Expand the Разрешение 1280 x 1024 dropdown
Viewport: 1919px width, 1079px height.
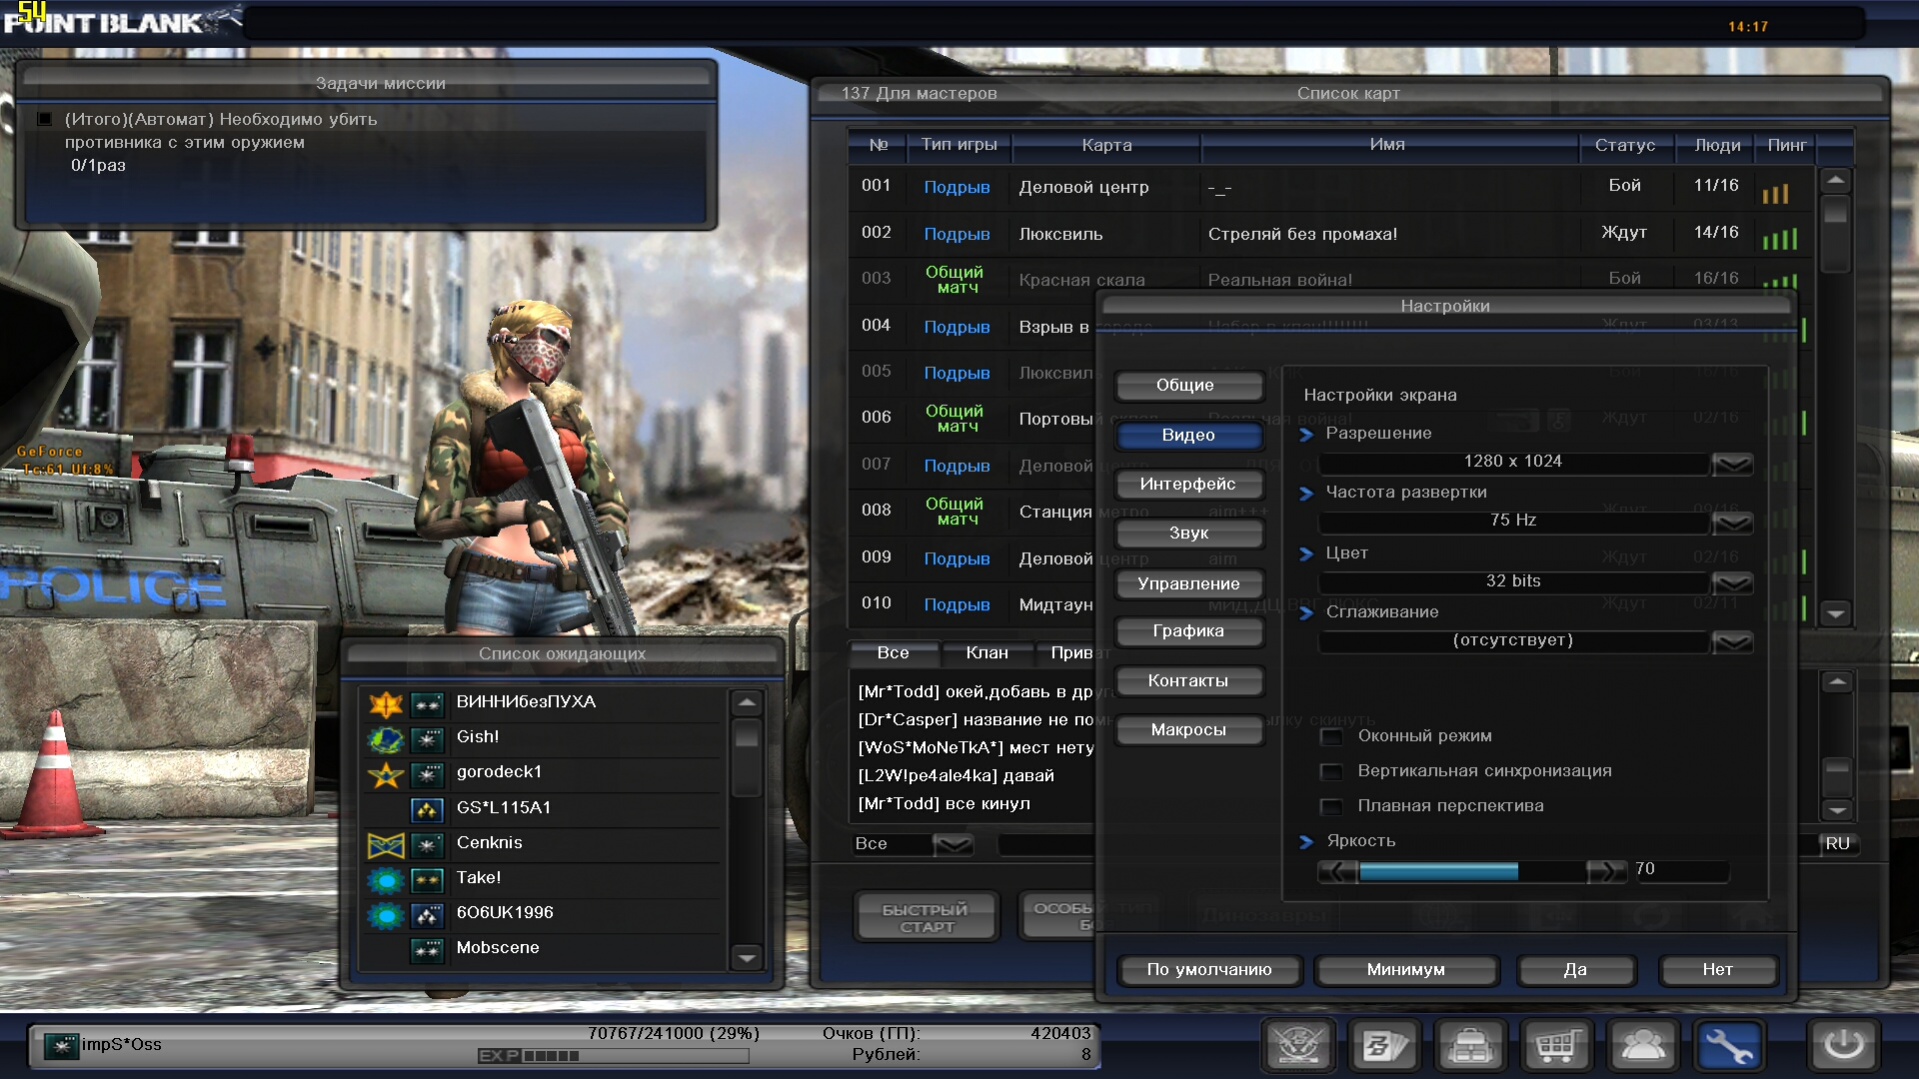click(1732, 463)
